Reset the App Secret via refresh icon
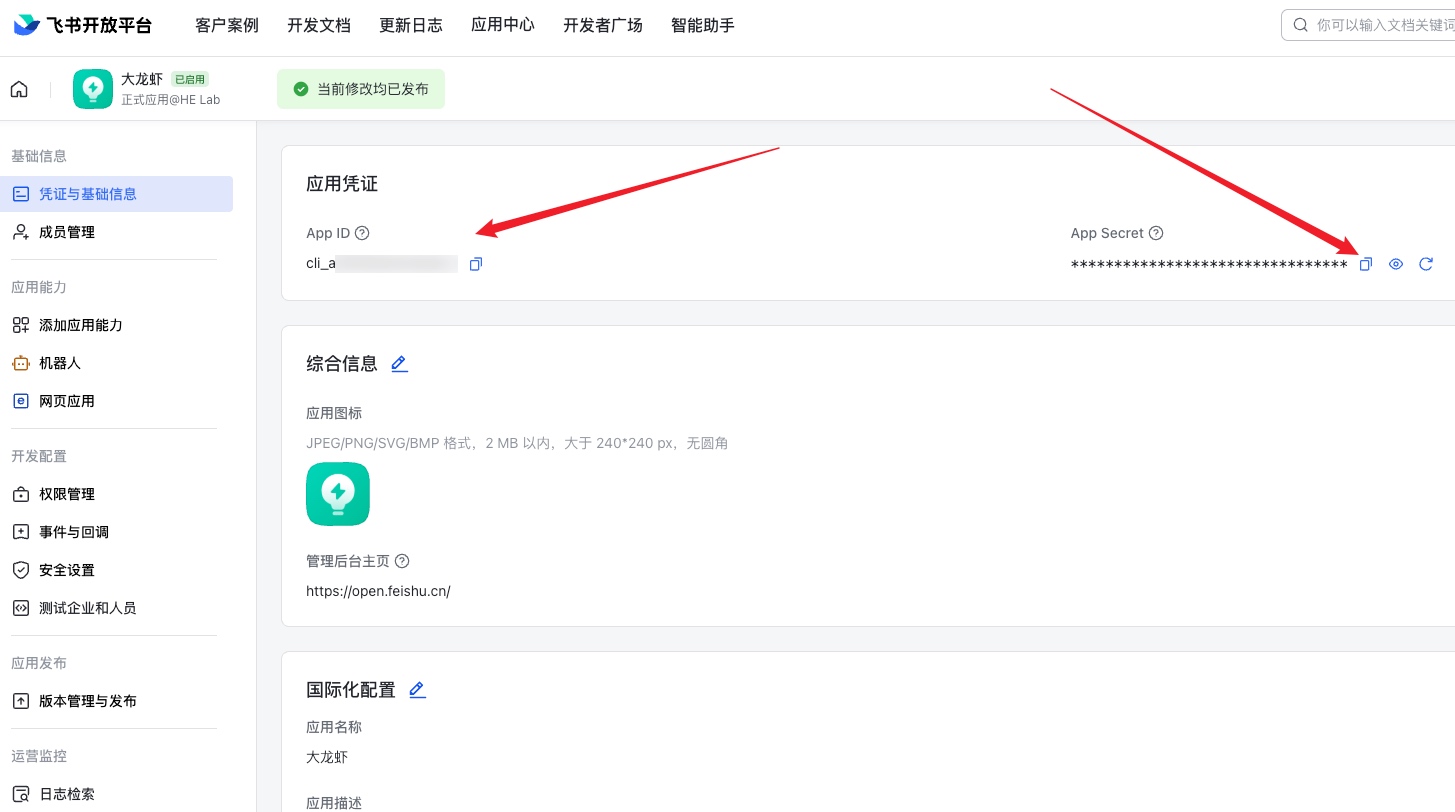The image size is (1455, 812). (1426, 264)
